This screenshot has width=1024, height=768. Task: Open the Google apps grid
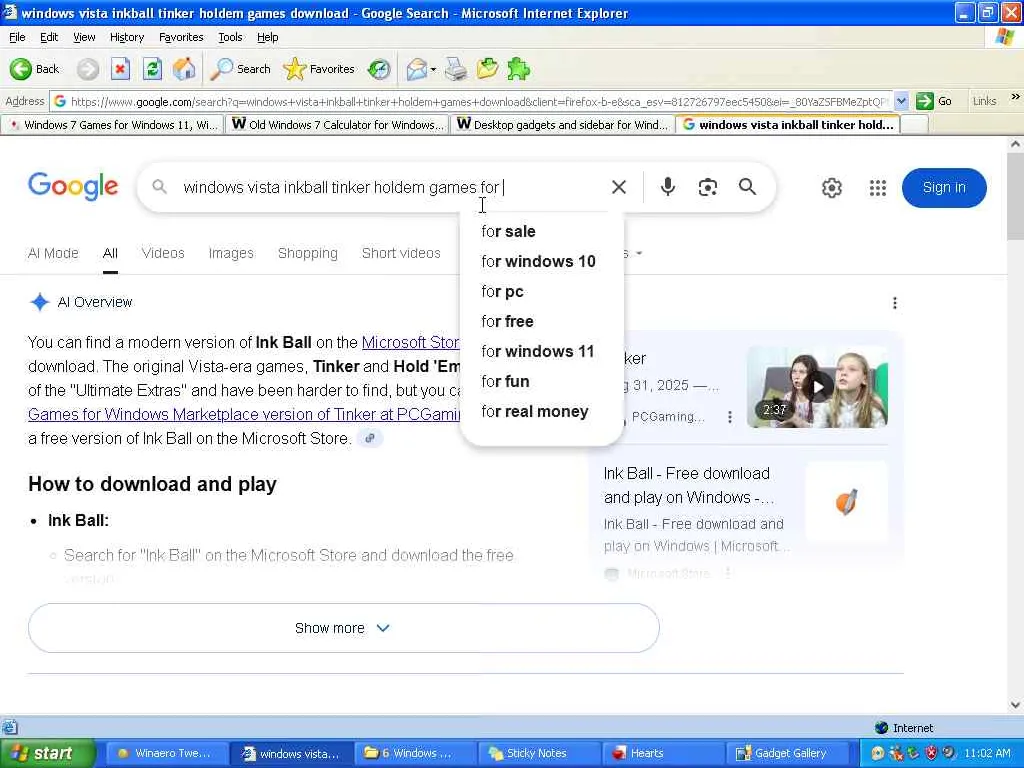pyautogui.click(x=878, y=188)
